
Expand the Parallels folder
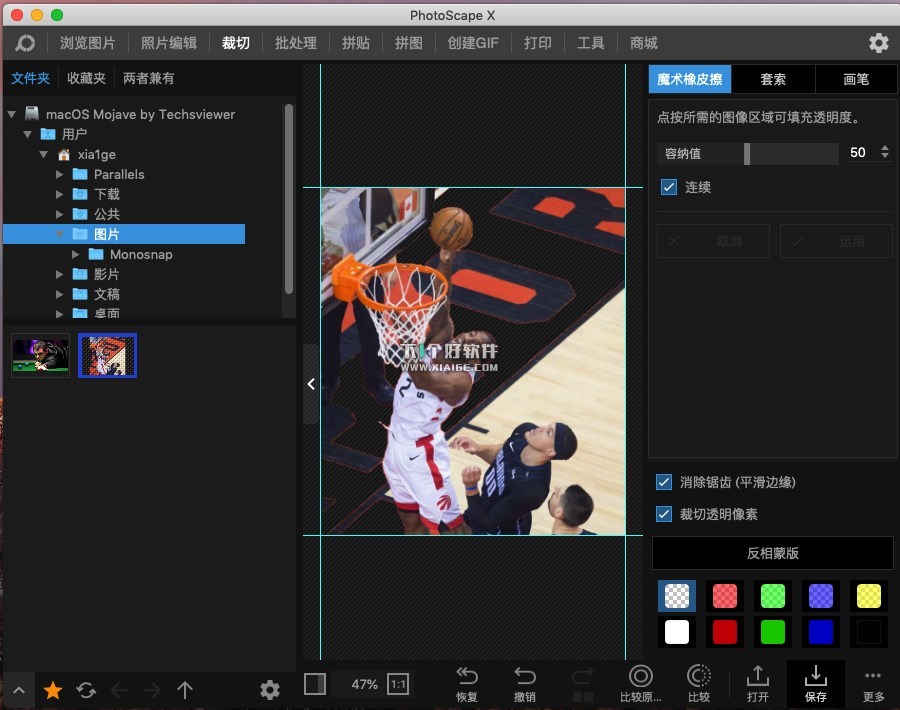point(61,174)
